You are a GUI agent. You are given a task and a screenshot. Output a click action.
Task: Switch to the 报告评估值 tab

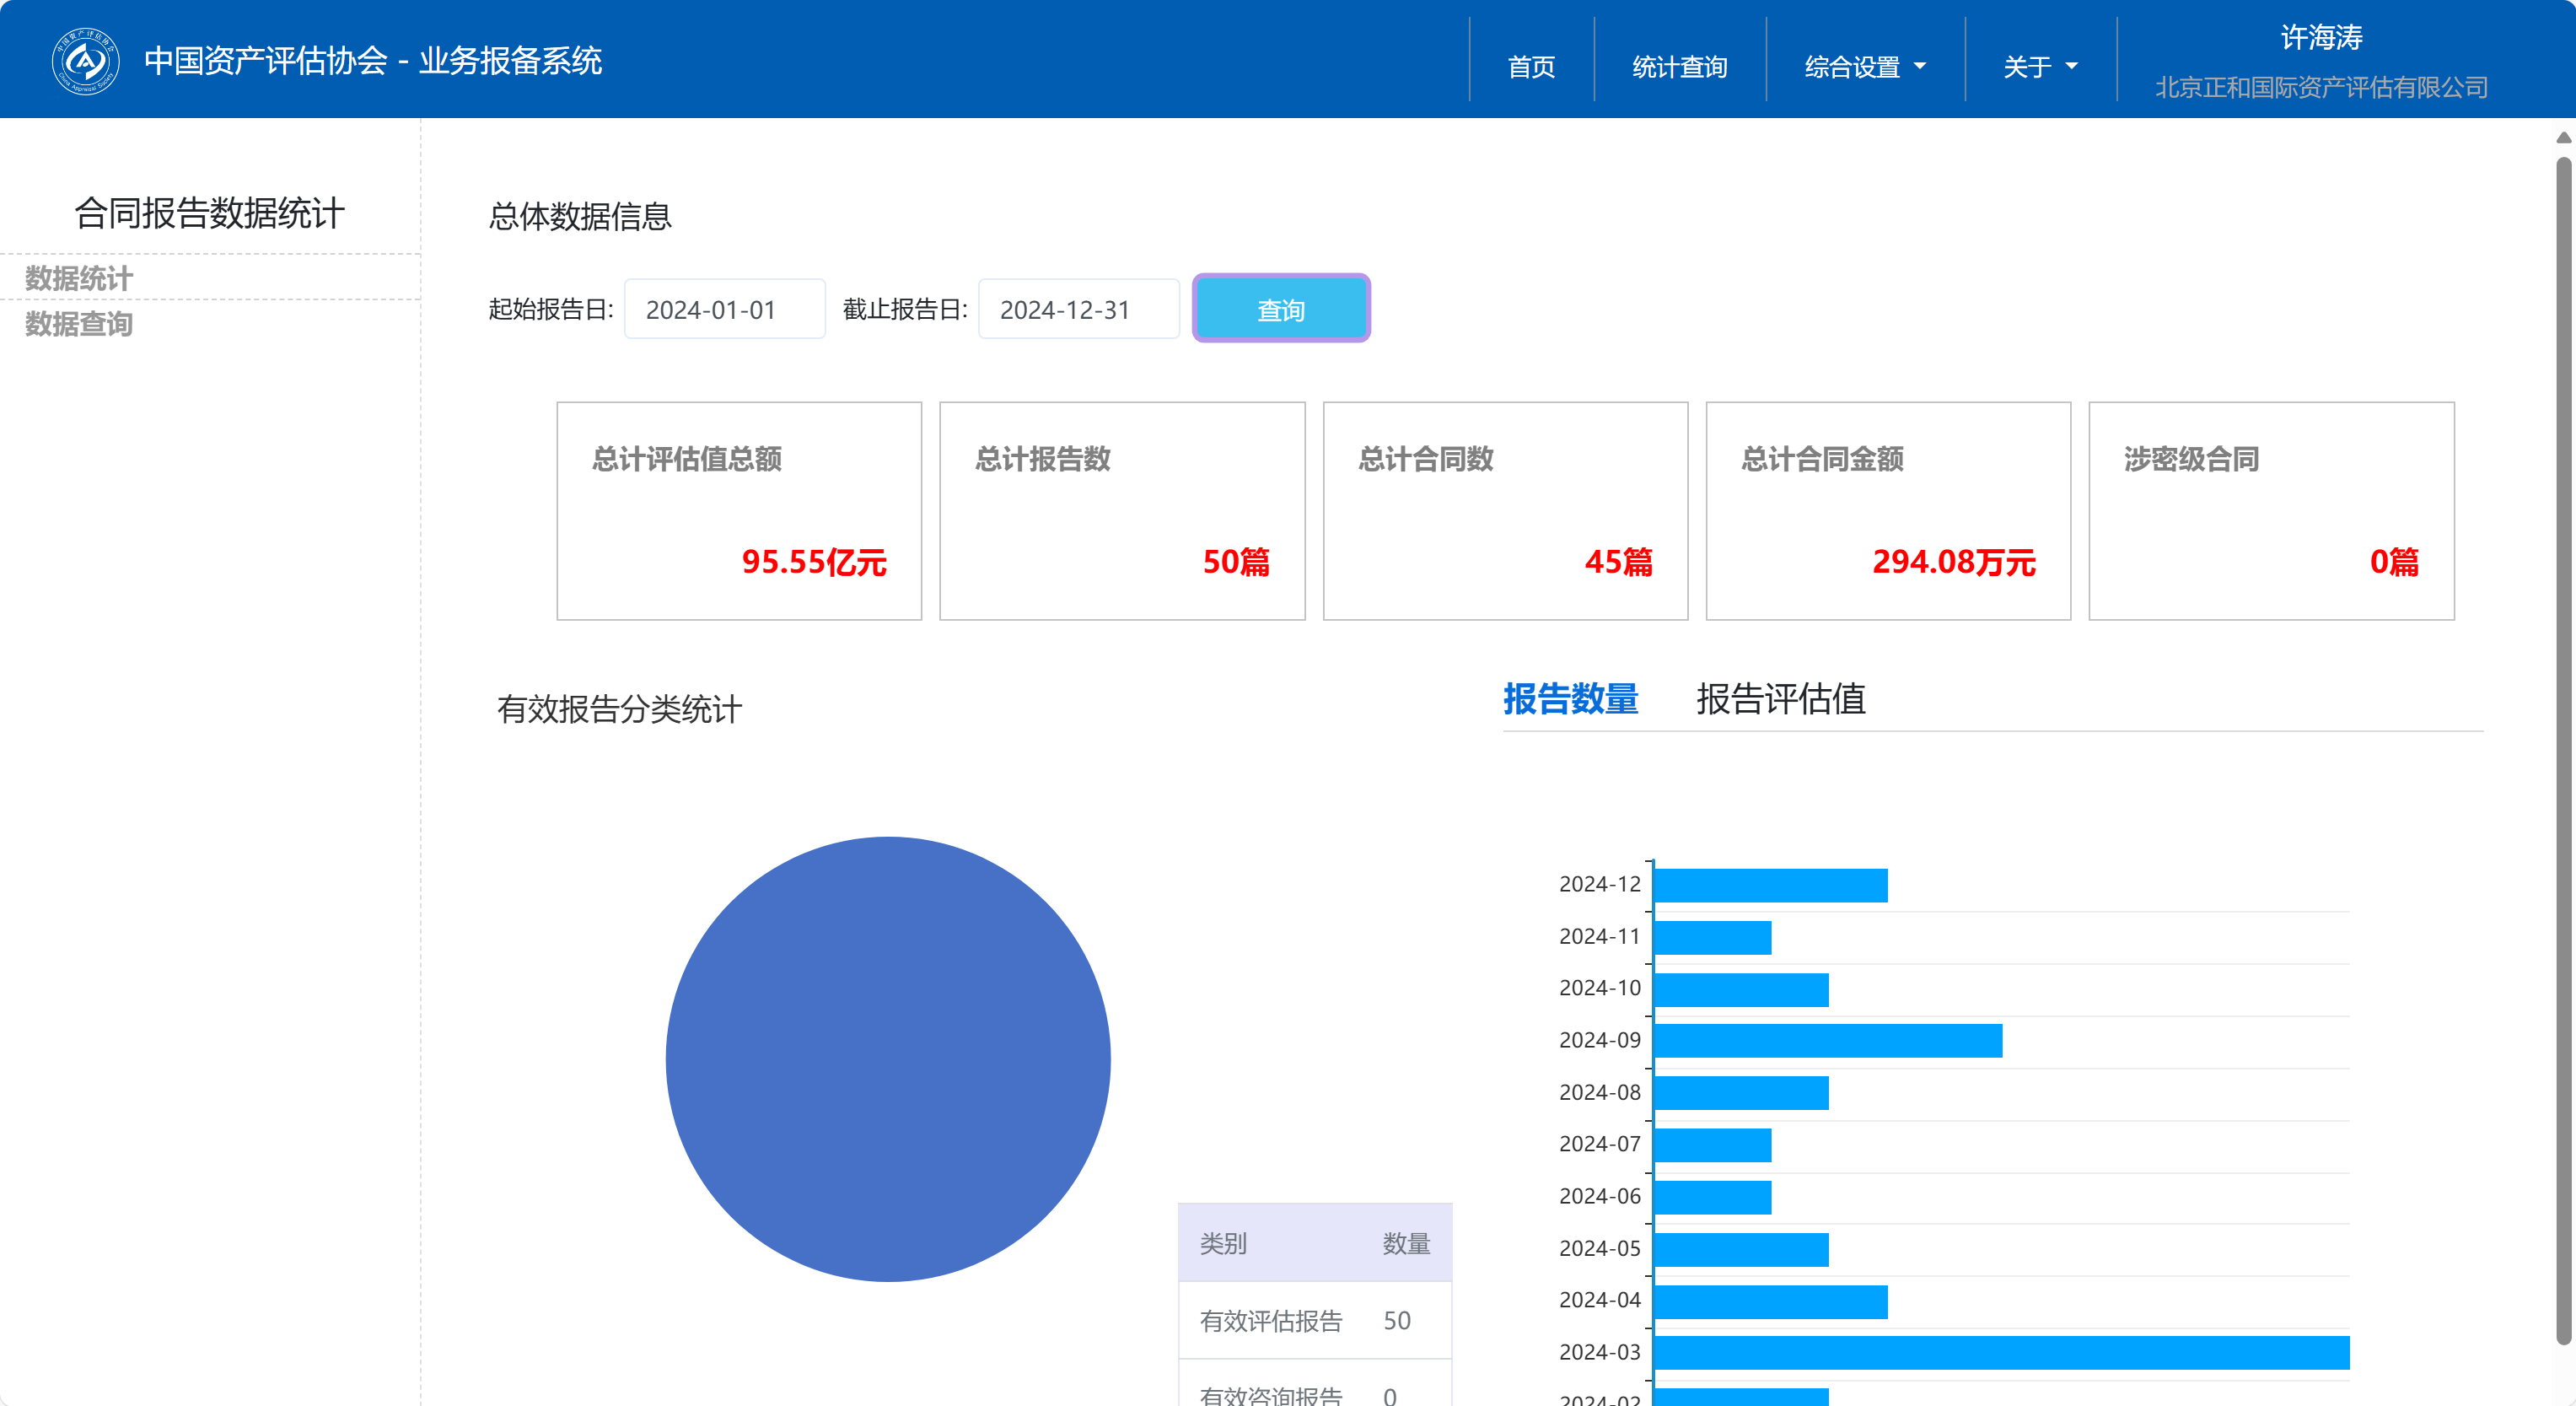coord(1780,699)
